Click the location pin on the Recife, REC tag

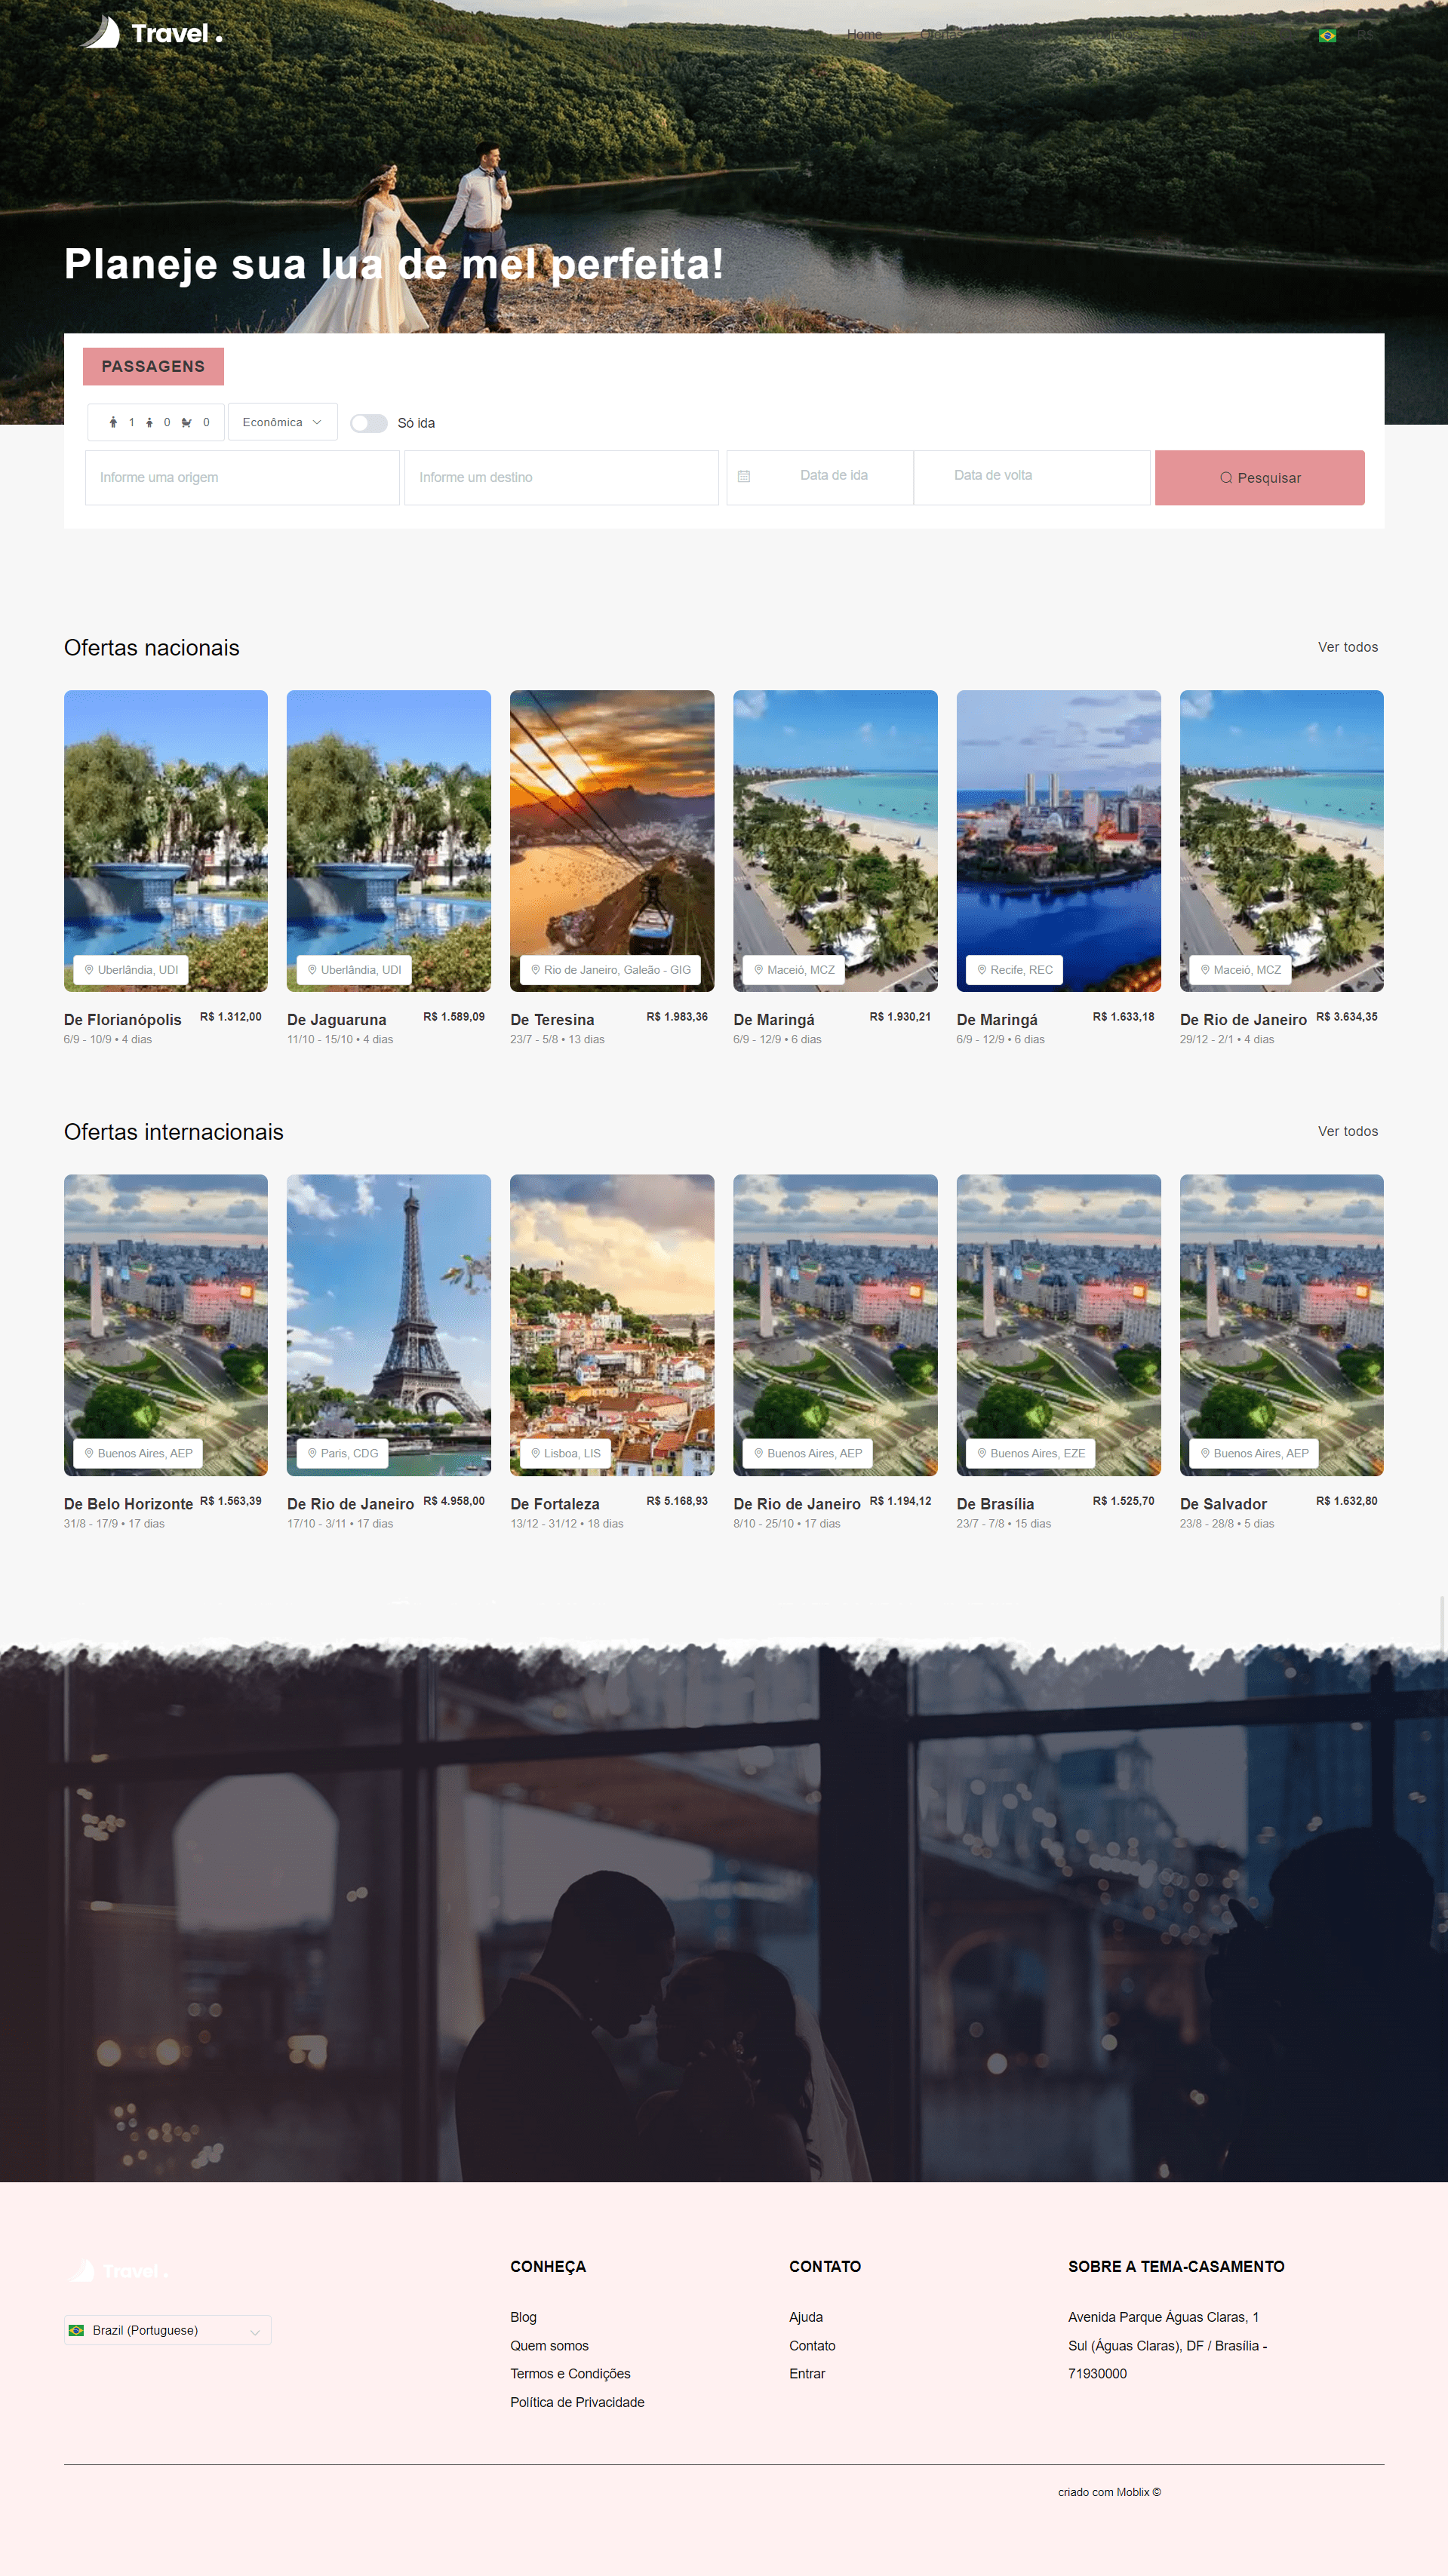[x=982, y=970]
